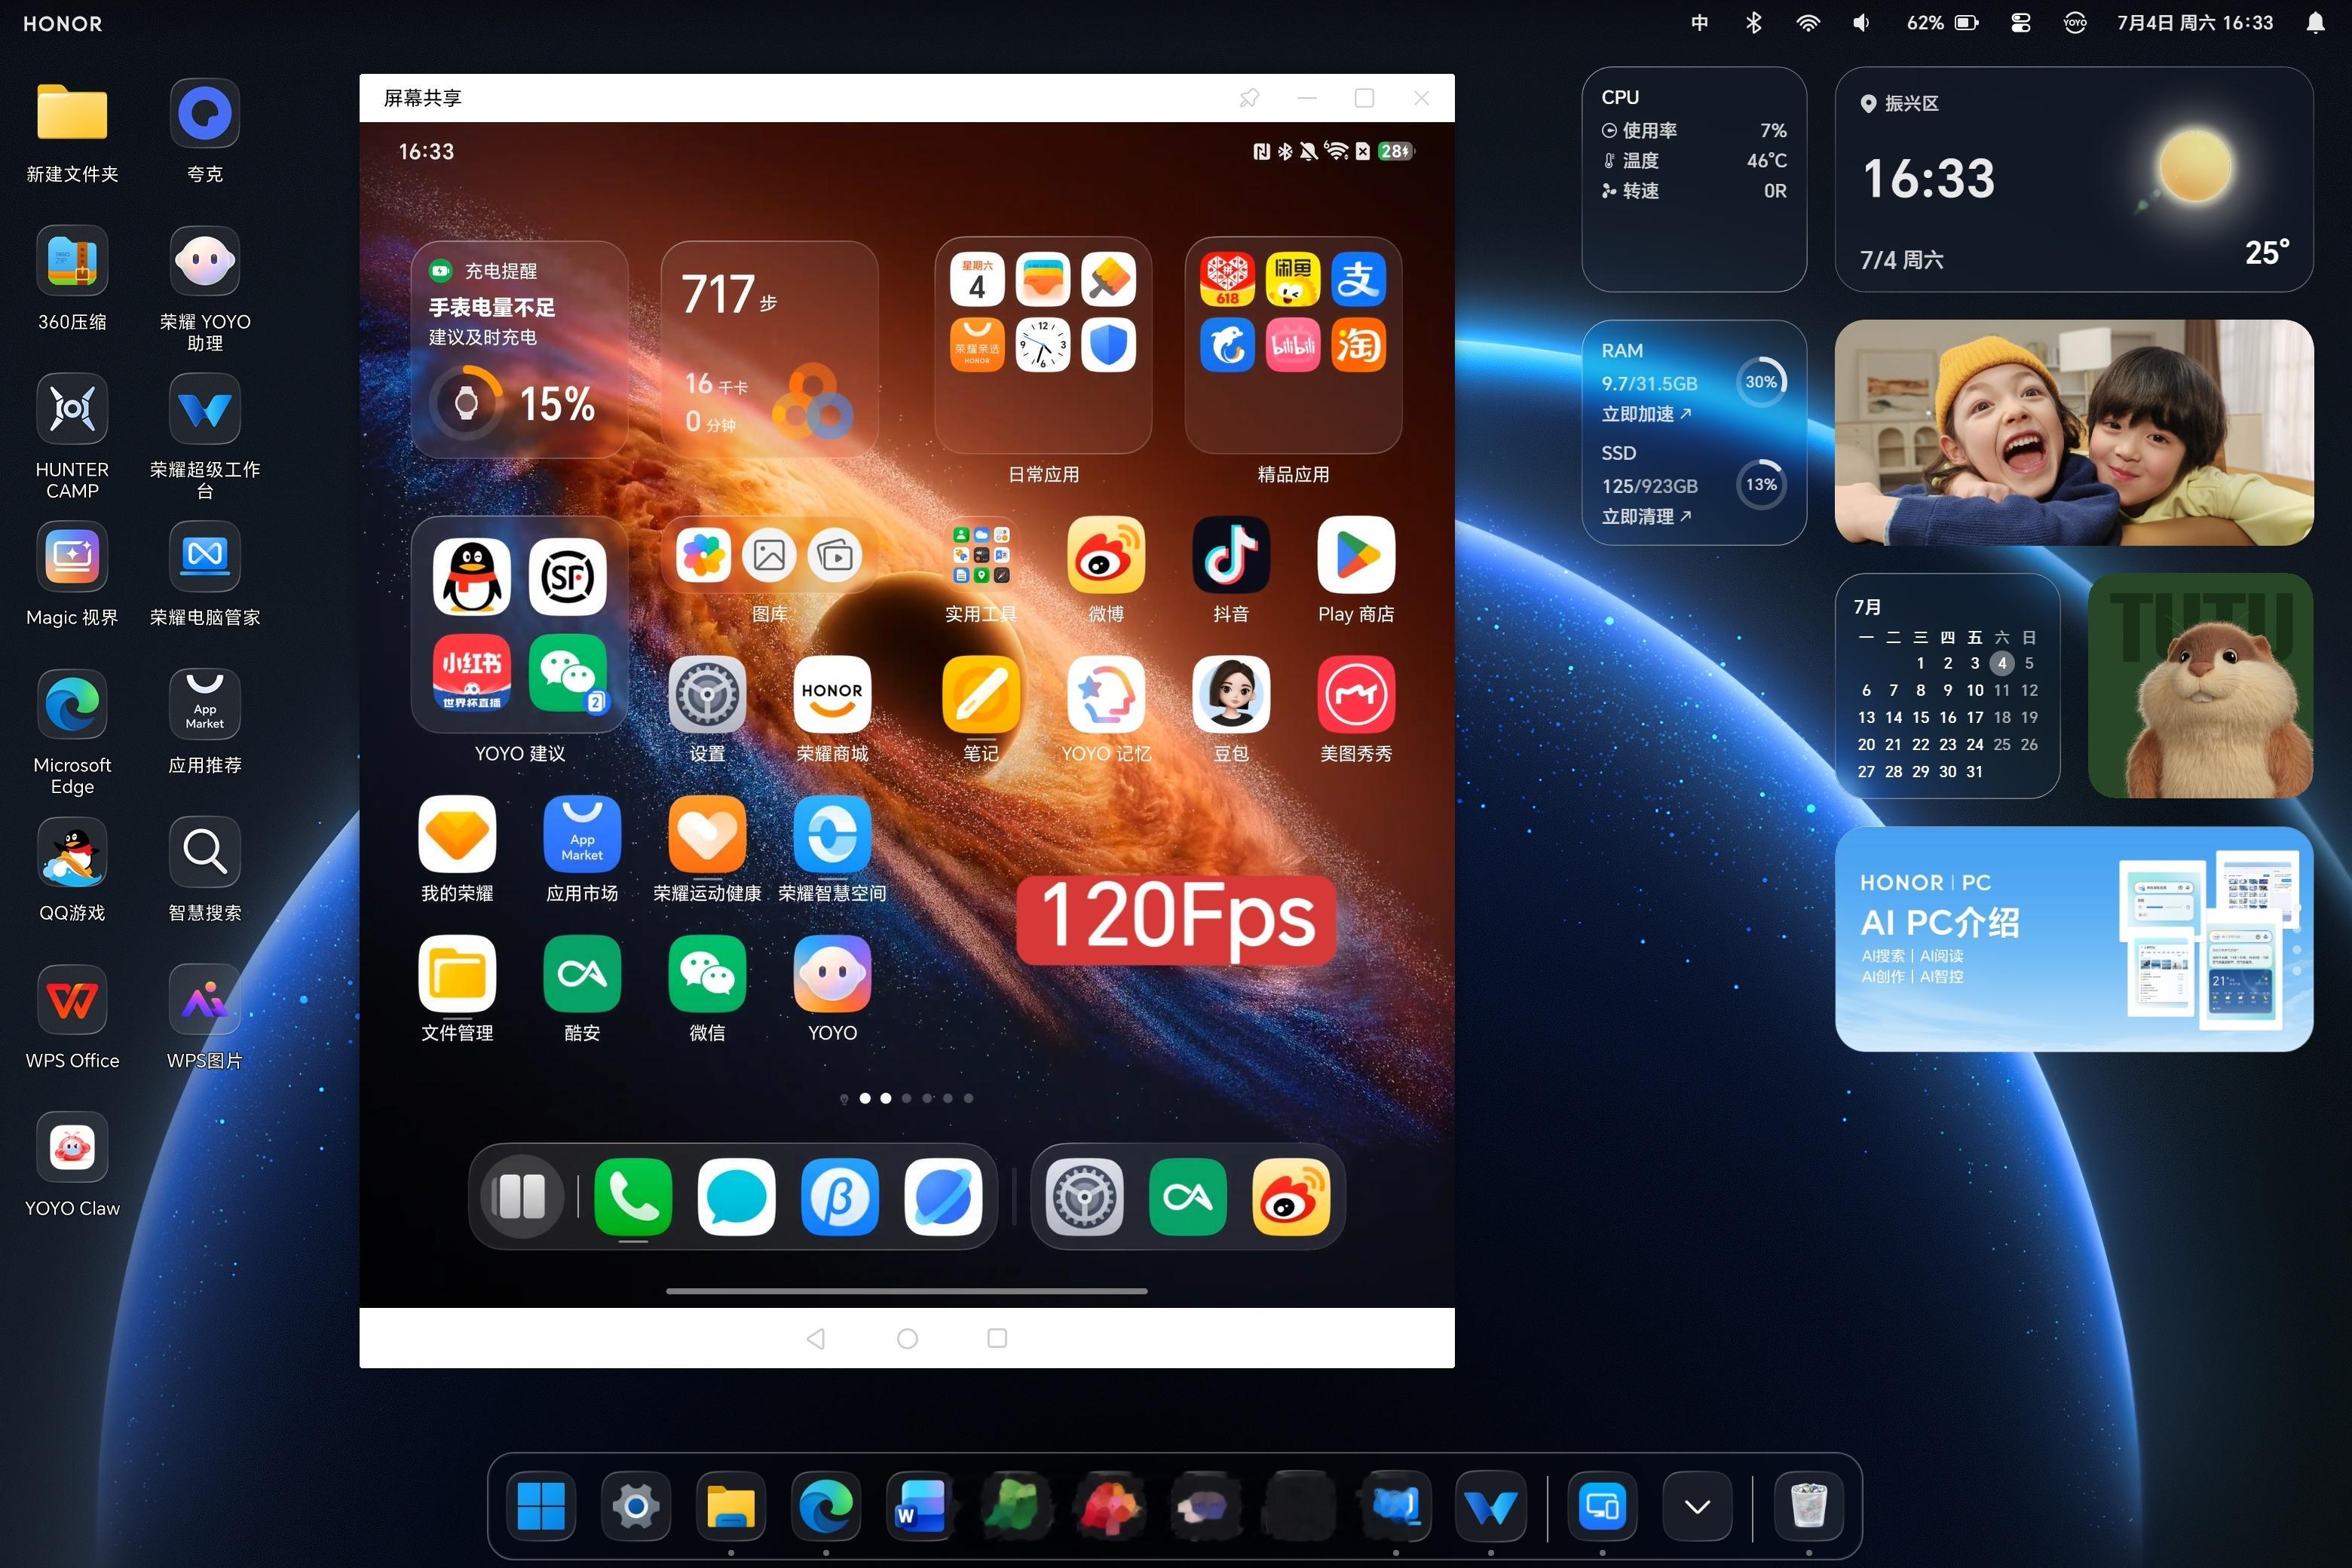Tap phone back navigation button

[x=816, y=1338]
